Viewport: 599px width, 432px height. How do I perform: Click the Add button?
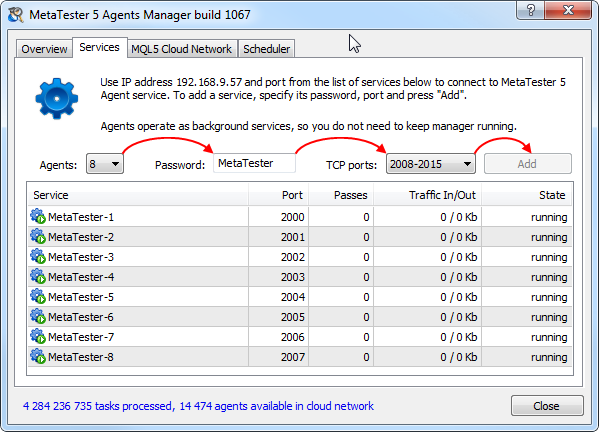pyautogui.click(x=528, y=164)
